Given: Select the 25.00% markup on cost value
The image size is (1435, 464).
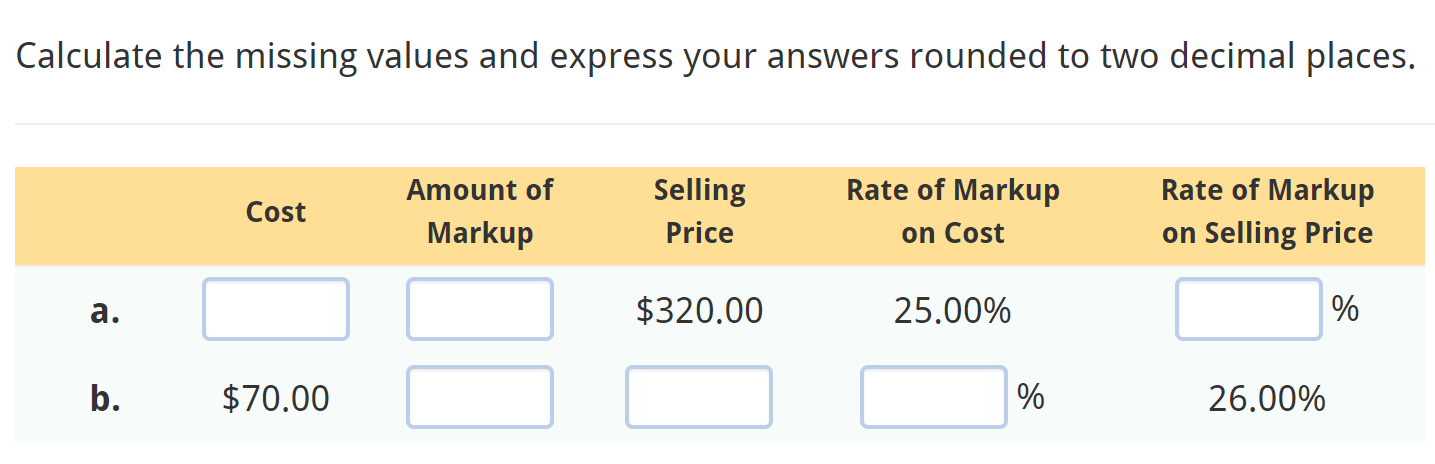Looking at the screenshot, I should tap(953, 311).
